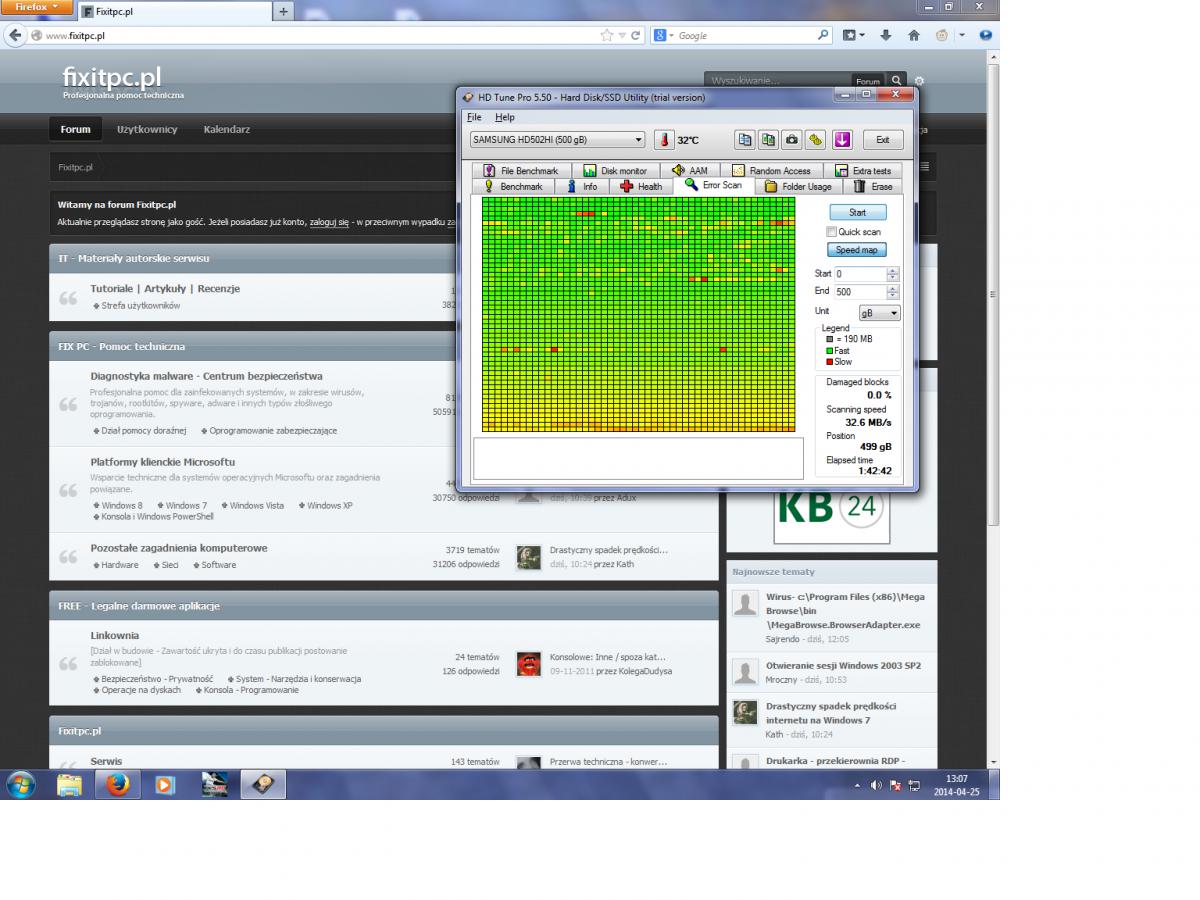This screenshot has height=900, width=1200.
Task: Open the Extra tests tab
Action: click(863, 171)
